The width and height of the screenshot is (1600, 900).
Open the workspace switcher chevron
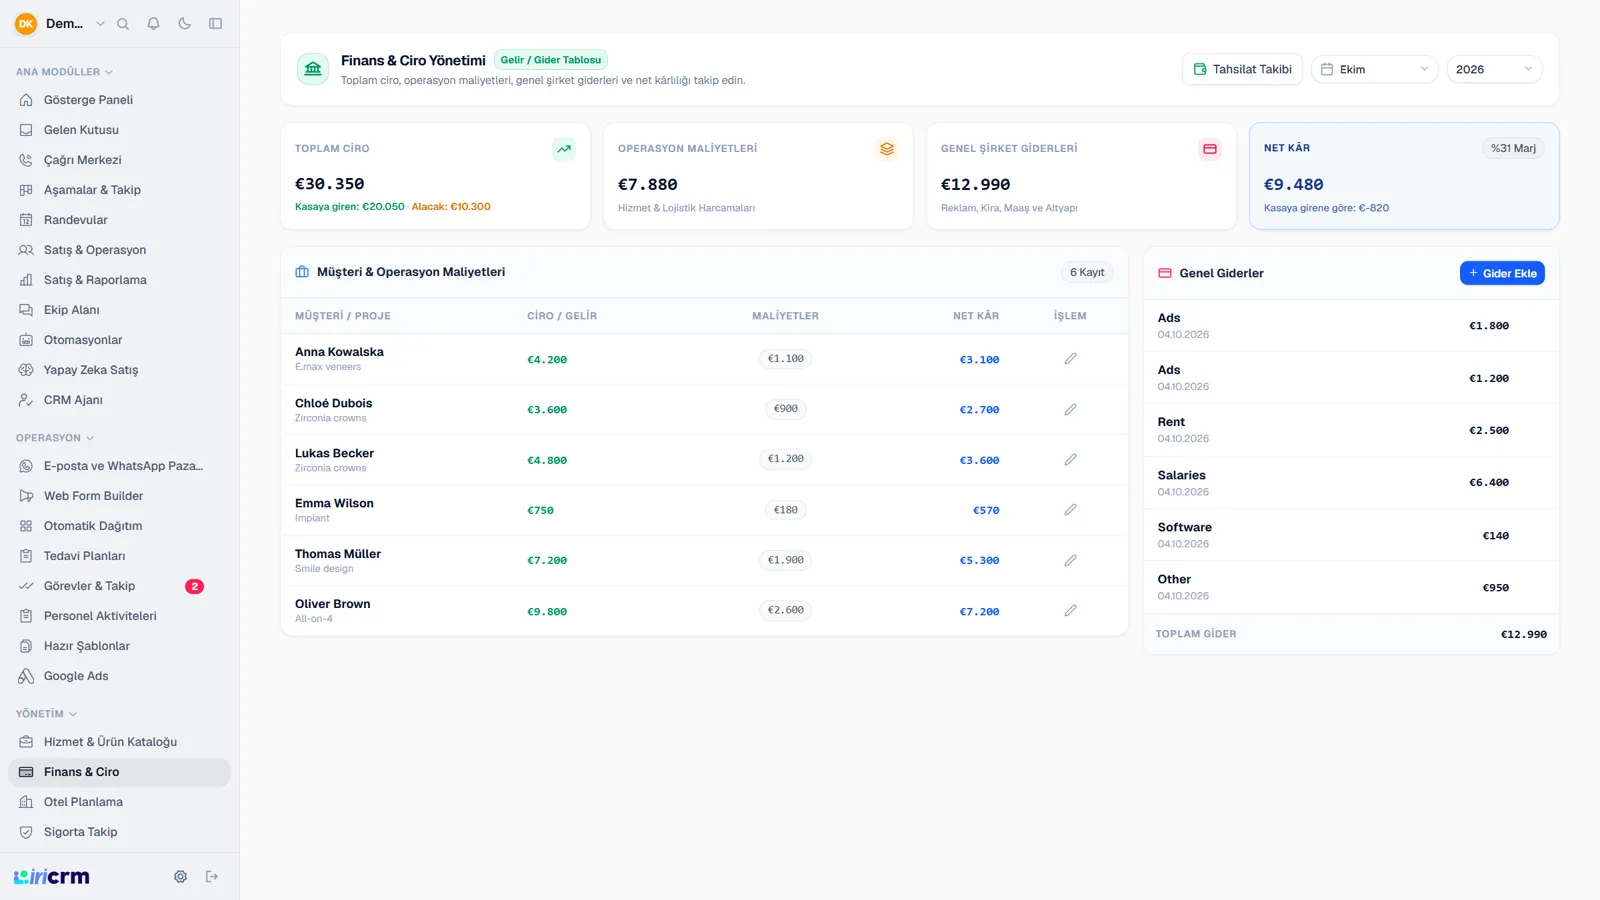coord(100,24)
